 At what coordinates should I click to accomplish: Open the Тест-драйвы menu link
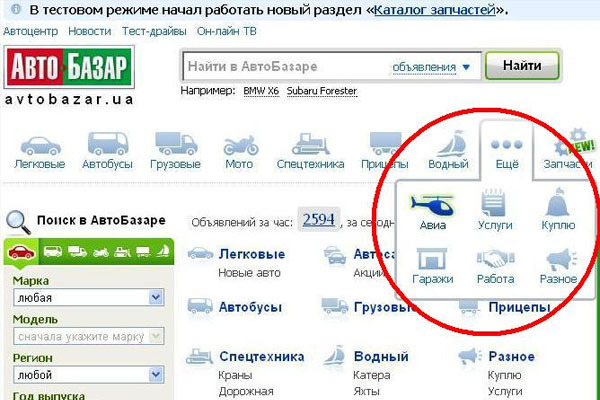[149, 31]
